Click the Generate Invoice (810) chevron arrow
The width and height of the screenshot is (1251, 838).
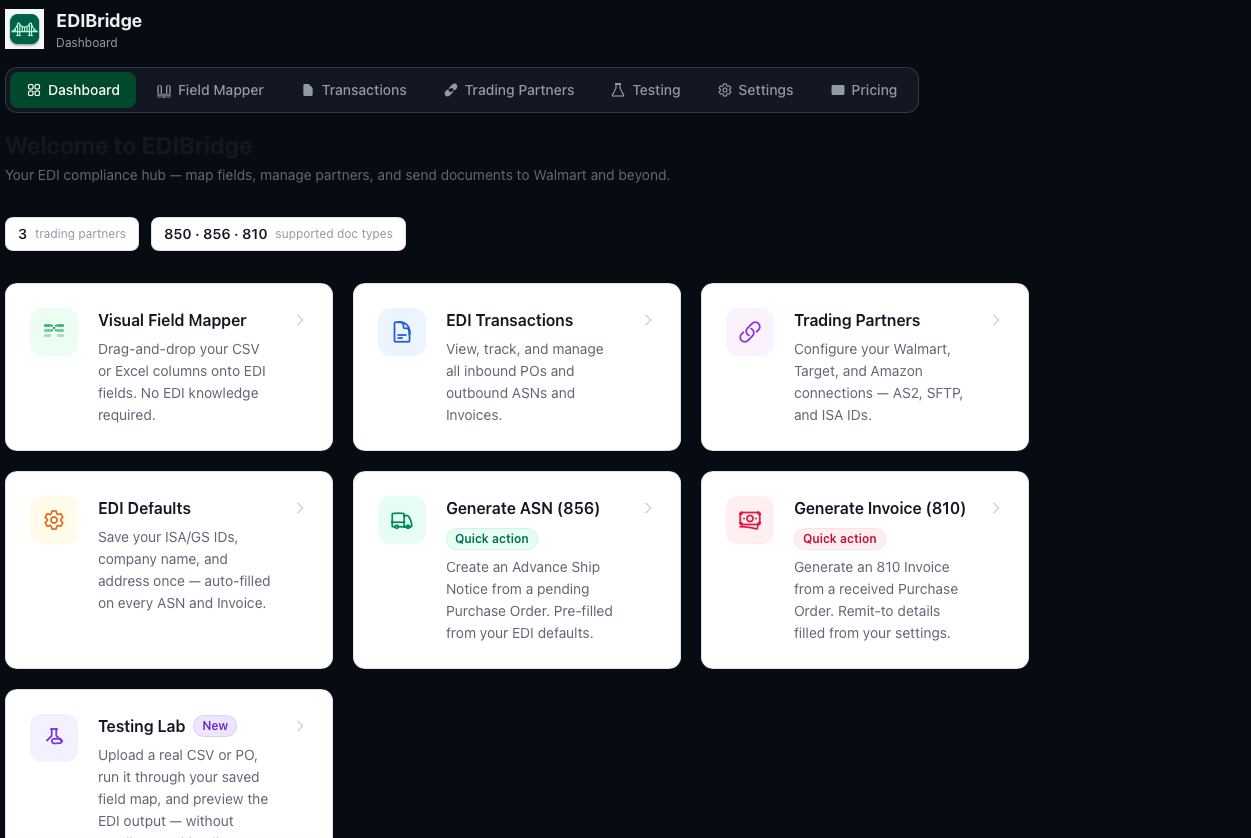pos(996,508)
